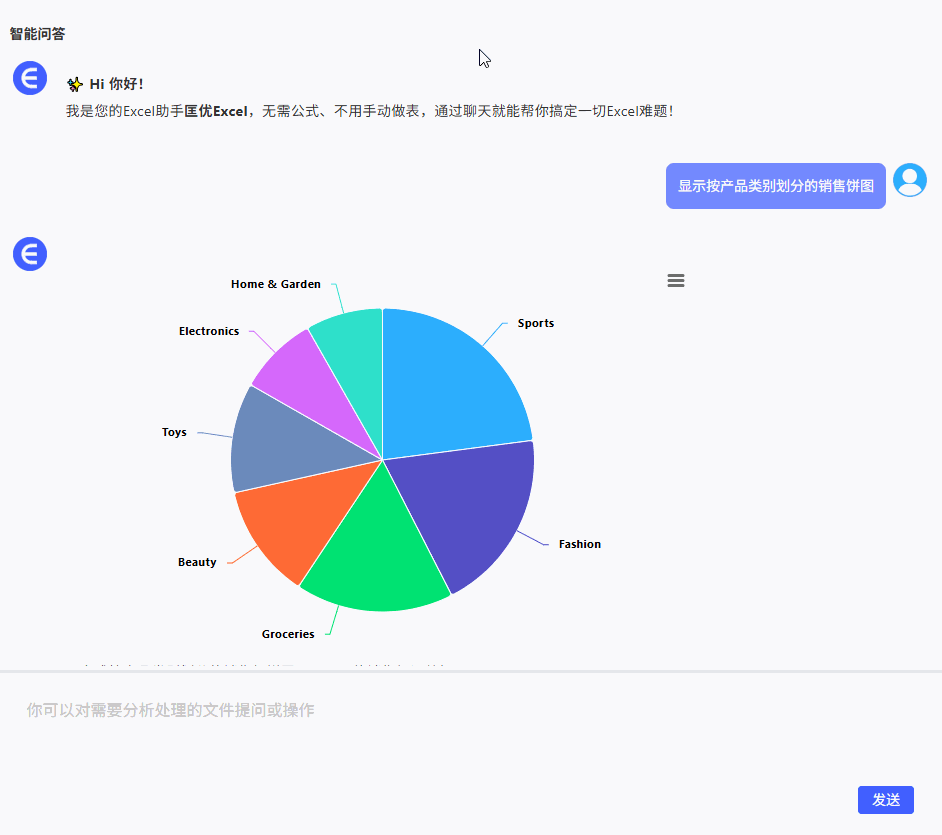Open the chart hamburger menu
Image resolution: width=942 pixels, height=835 pixels.
coord(676,281)
